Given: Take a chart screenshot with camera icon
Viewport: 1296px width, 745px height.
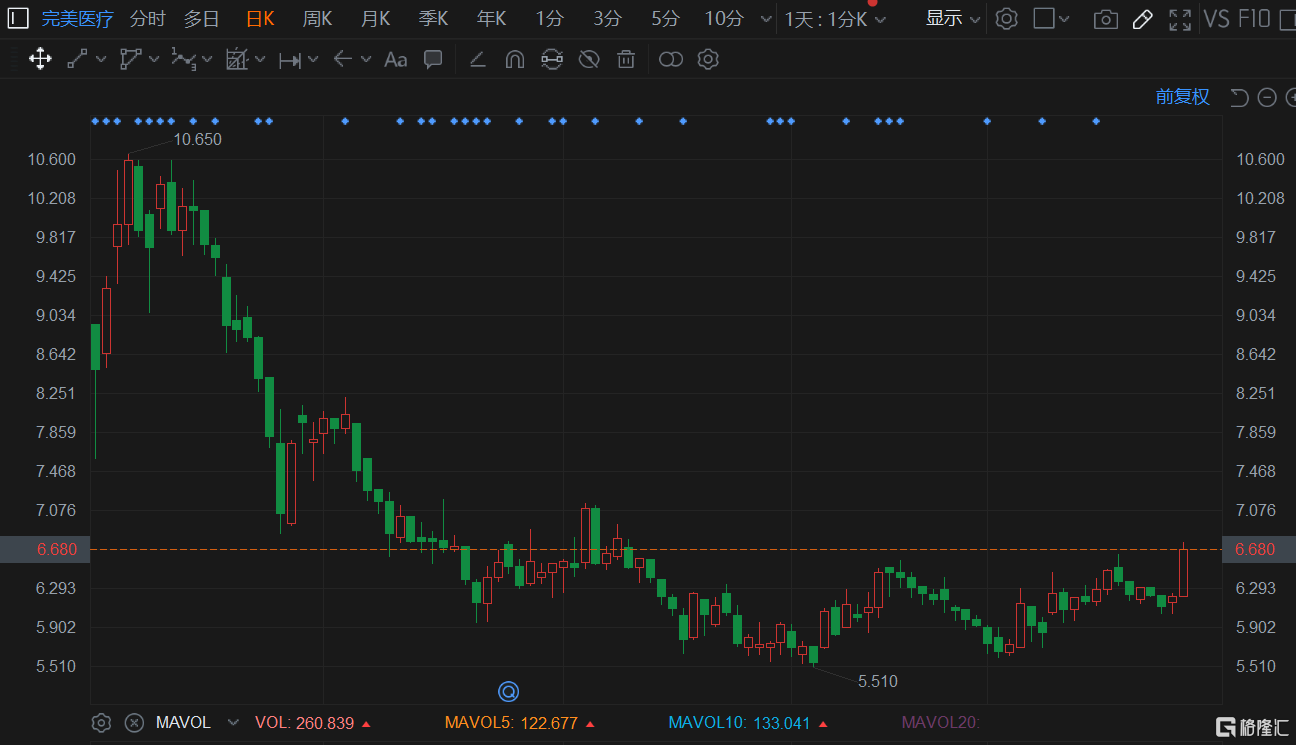Looking at the screenshot, I should pyautogui.click(x=1105, y=18).
